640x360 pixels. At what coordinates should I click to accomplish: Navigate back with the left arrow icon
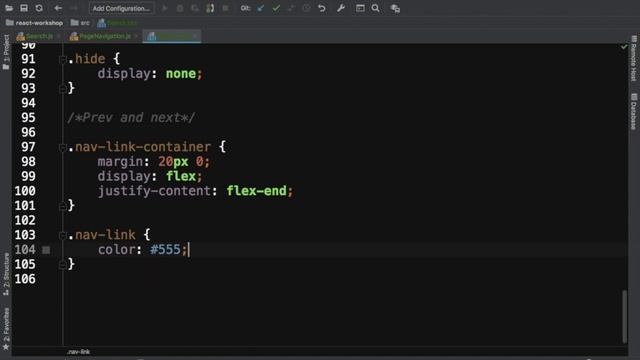pyautogui.click(x=58, y=8)
